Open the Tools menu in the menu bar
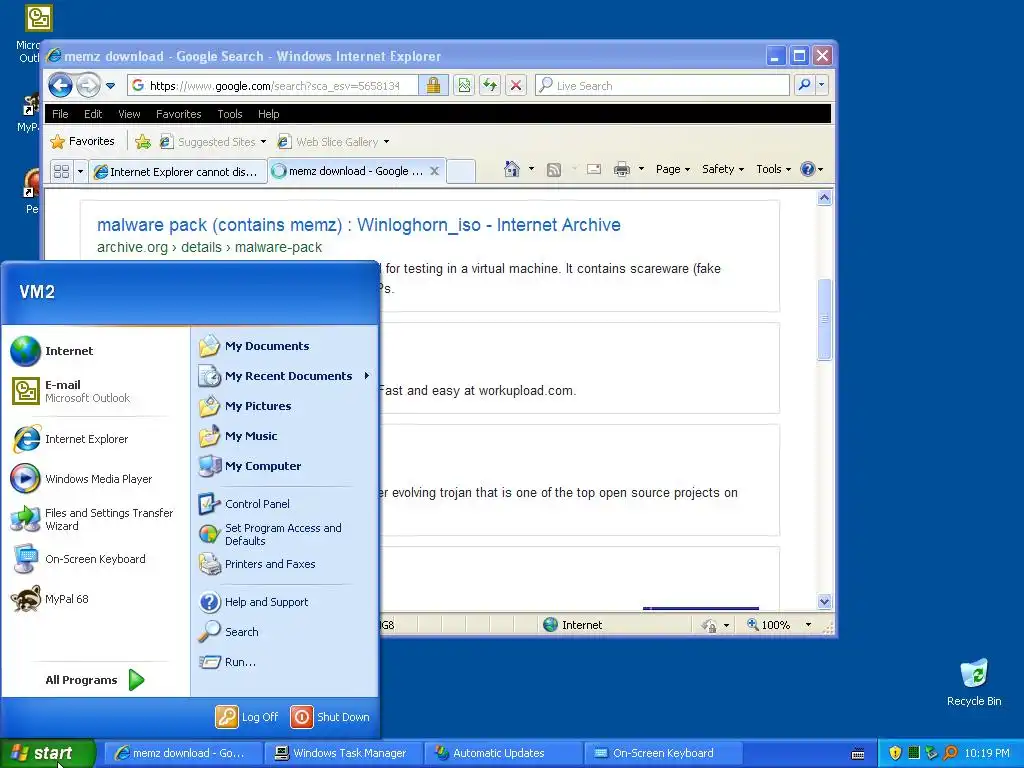Viewport: 1024px width, 768px height. click(x=229, y=114)
